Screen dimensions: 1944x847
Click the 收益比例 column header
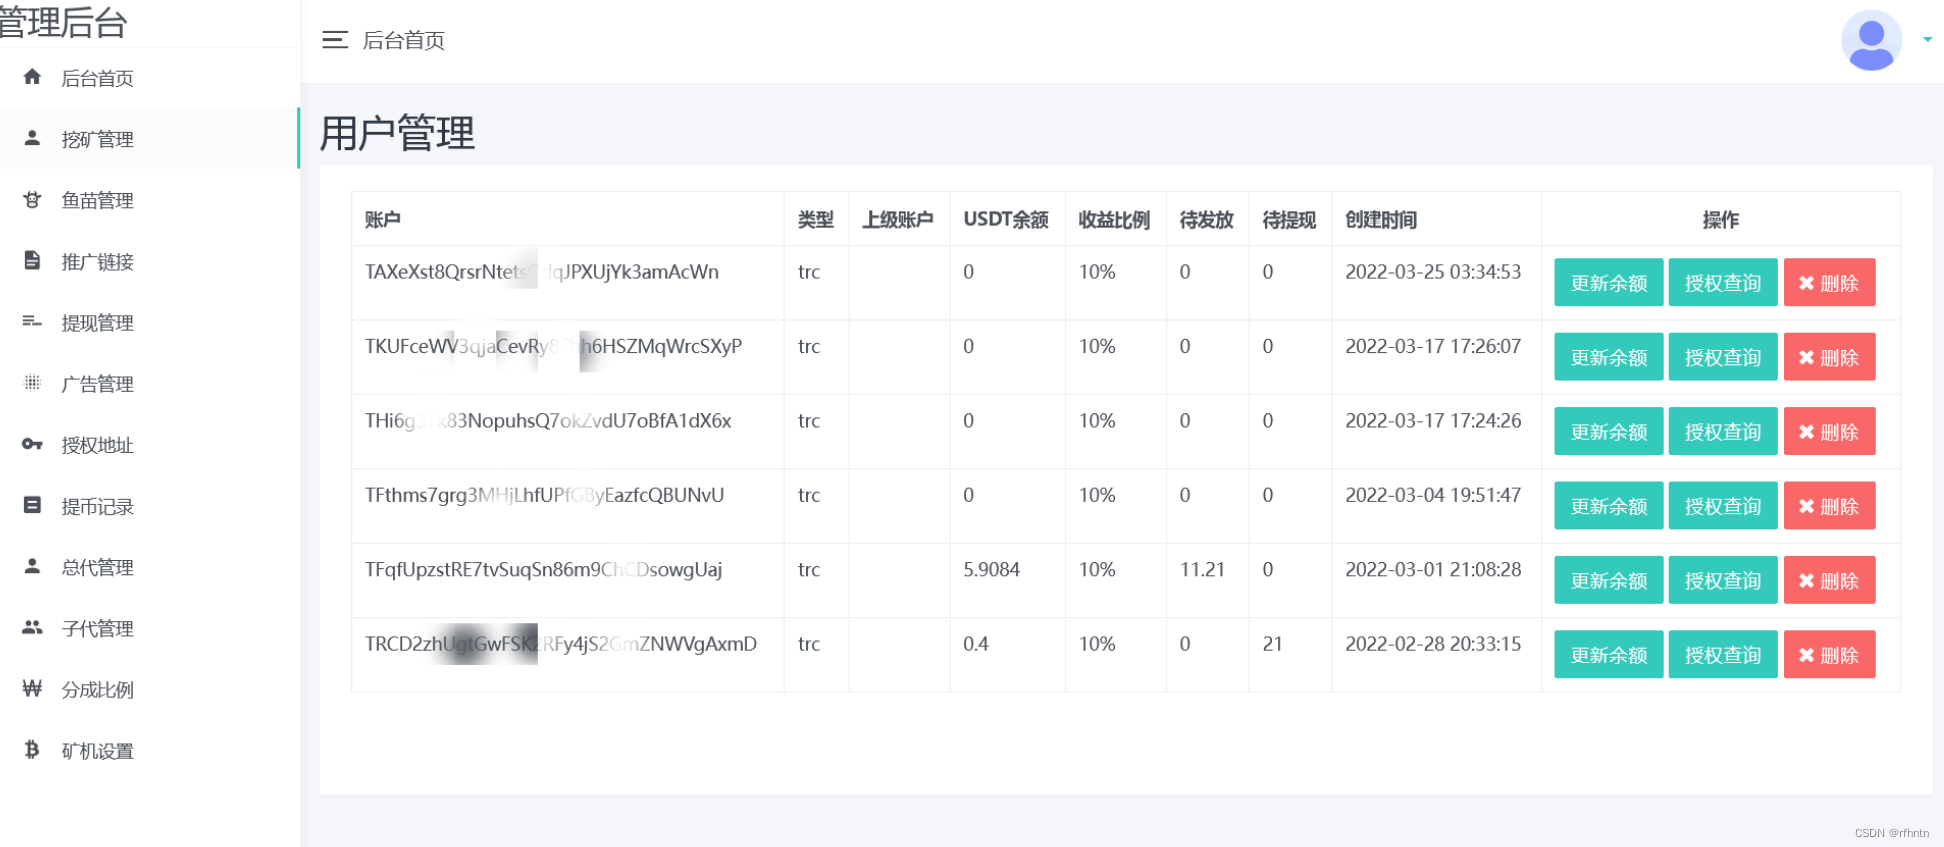1114,219
